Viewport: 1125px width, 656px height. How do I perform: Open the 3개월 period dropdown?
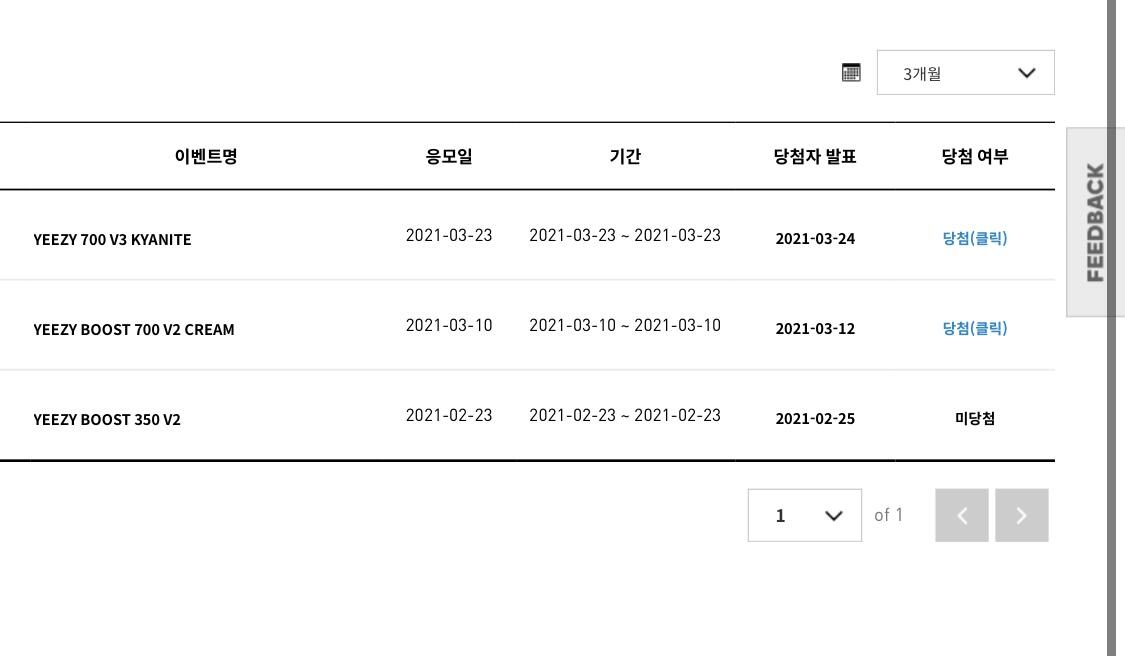pos(965,73)
